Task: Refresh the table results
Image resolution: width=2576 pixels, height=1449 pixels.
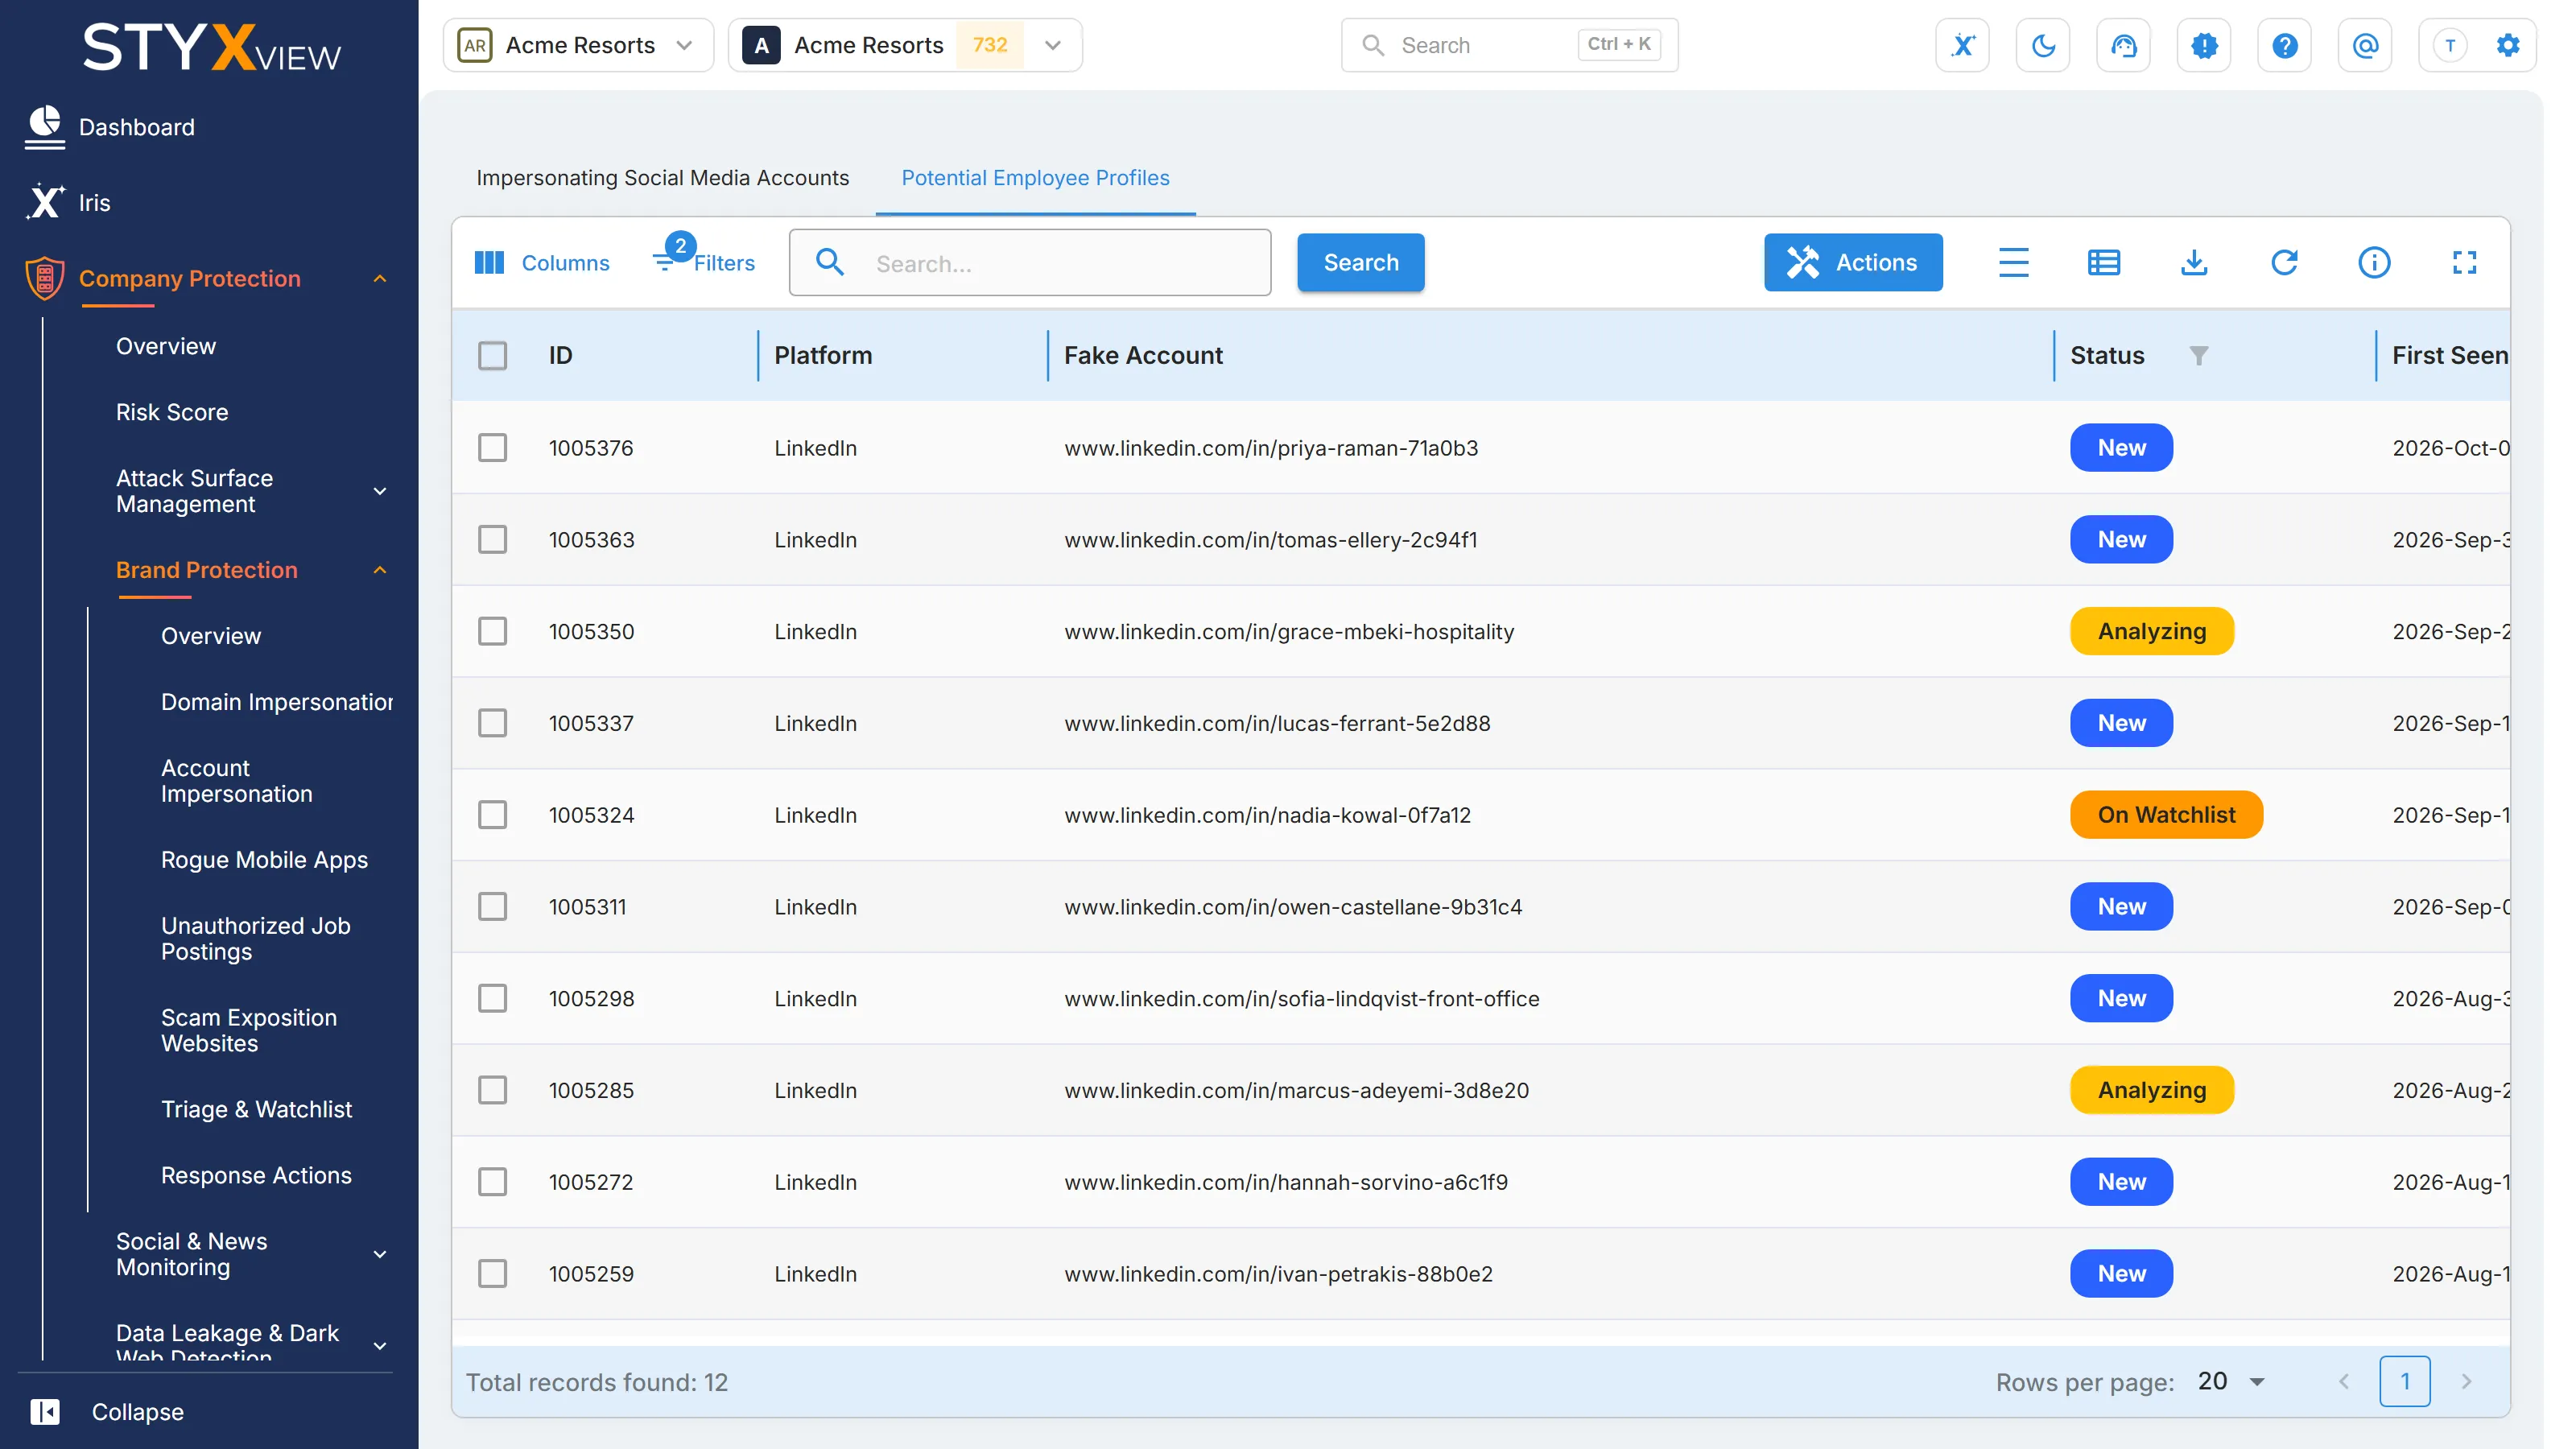Action: click(x=2284, y=262)
